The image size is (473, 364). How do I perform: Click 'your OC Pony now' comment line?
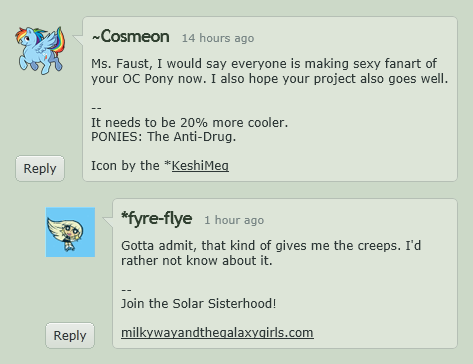point(269,79)
